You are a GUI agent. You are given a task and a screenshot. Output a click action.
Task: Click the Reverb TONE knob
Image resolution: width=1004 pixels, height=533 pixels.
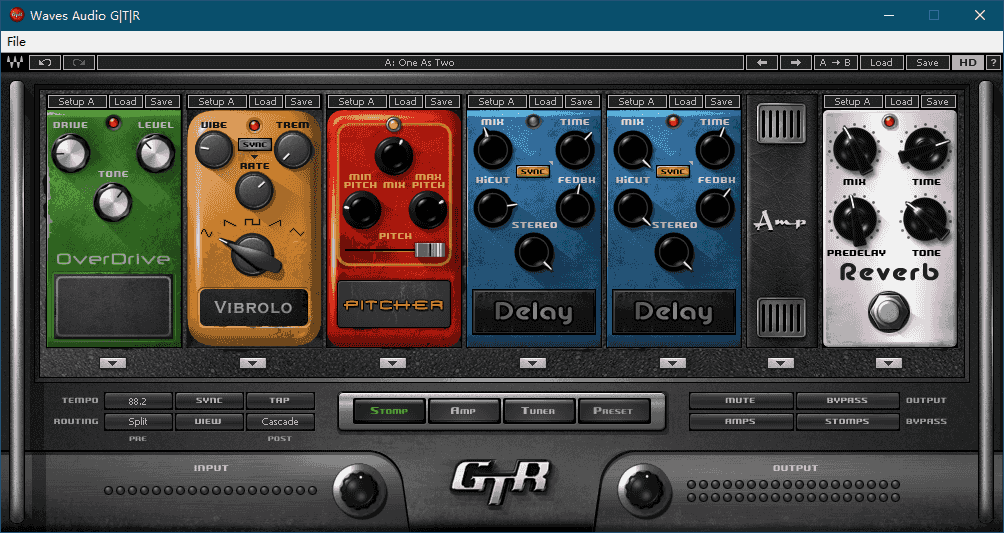926,220
